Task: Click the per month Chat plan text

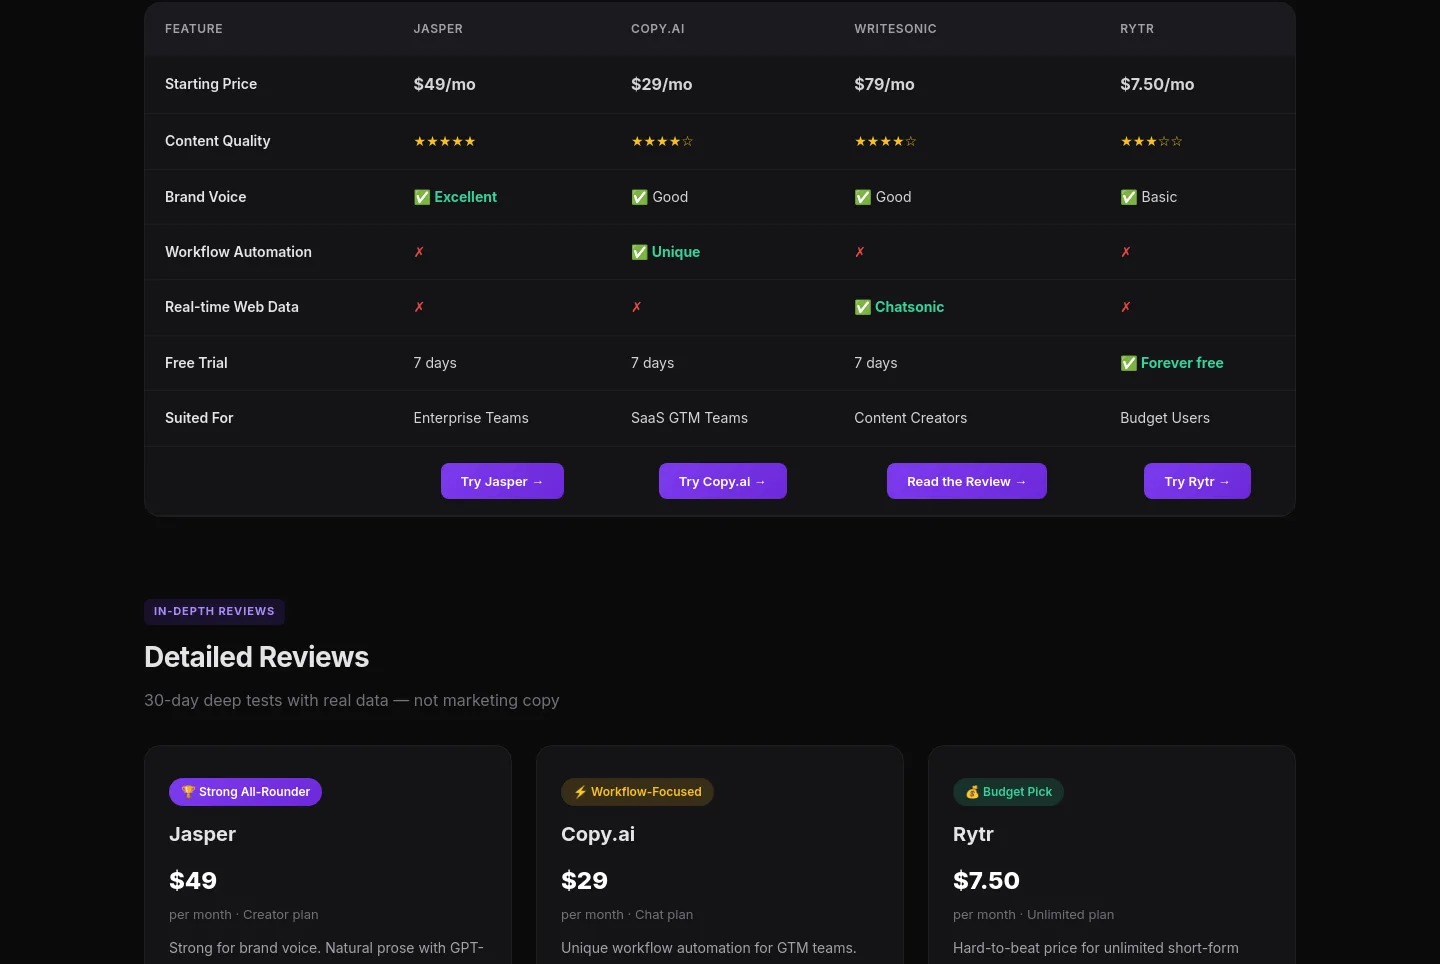Action: click(627, 915)
